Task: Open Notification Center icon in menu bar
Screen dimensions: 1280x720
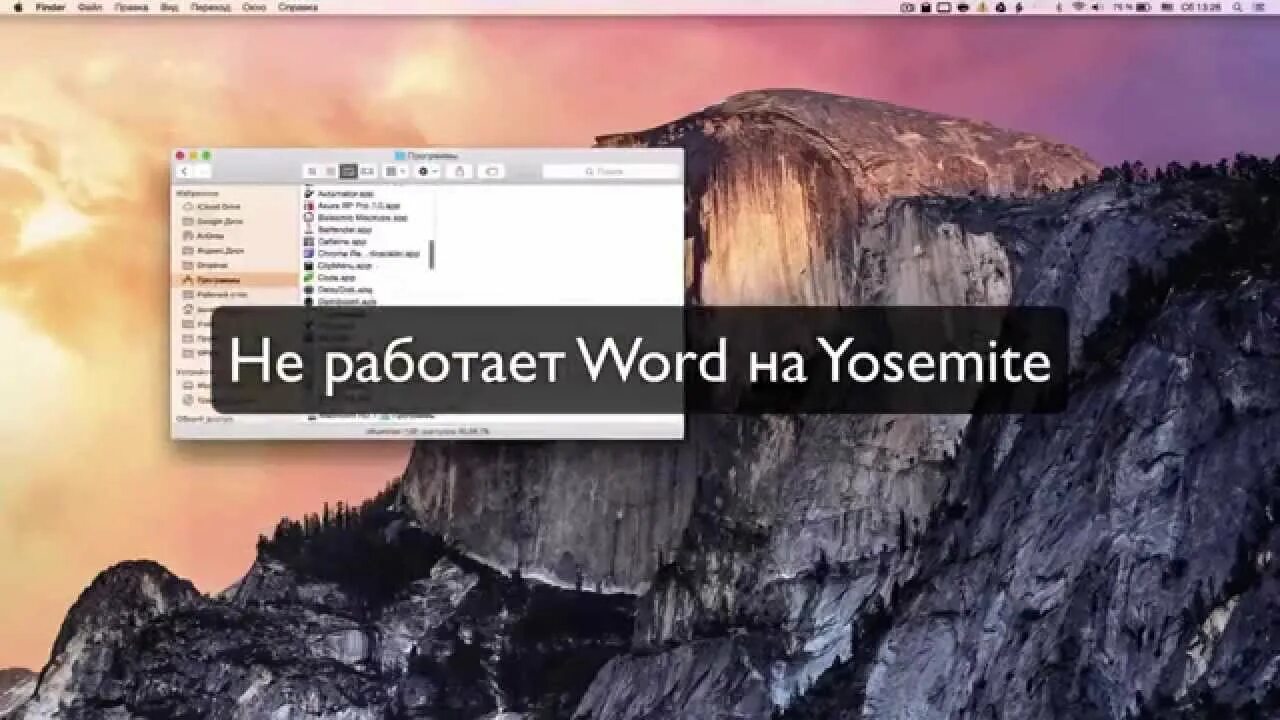Action: pos(1259,6)
